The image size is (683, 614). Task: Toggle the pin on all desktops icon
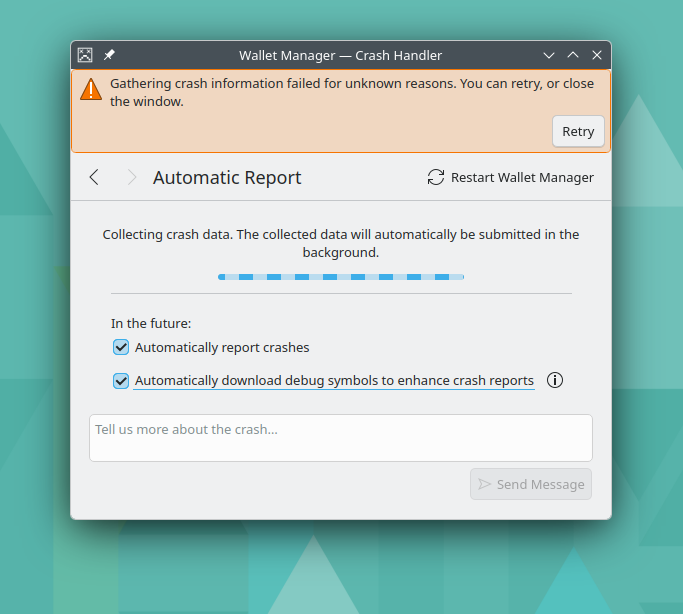pyautogui.click(x=109, y=55)
